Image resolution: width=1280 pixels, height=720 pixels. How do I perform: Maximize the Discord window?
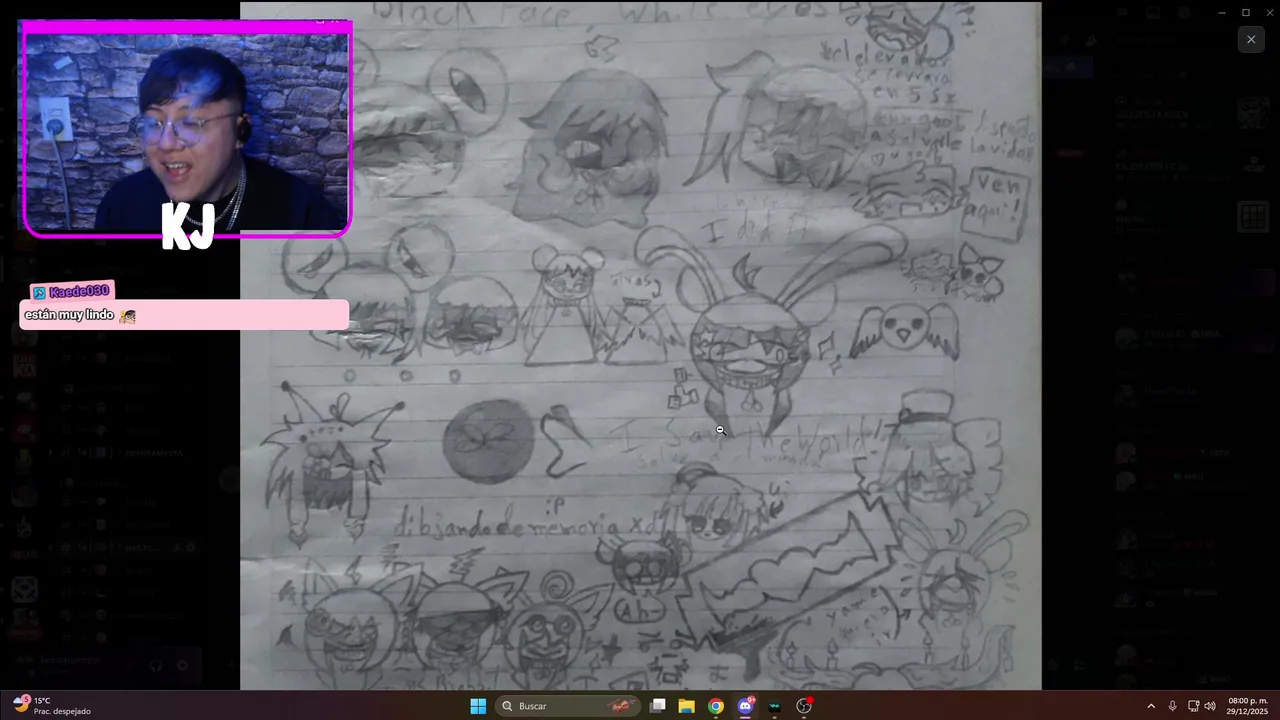[x=1246, y=12]
